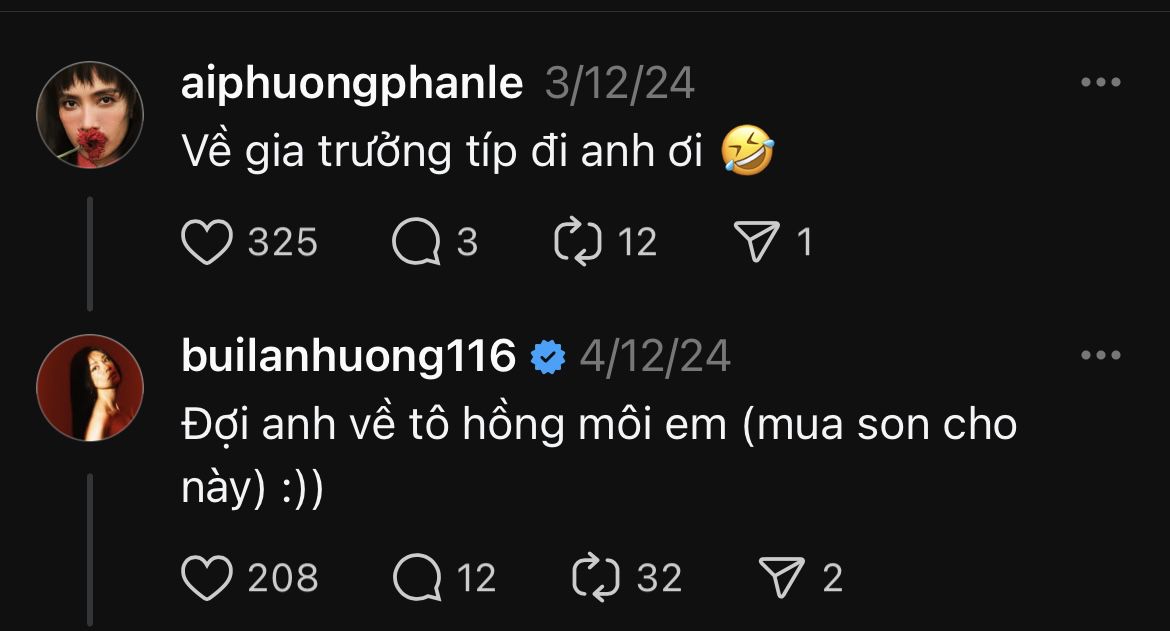Click the 3/12/24 timestamp
Viewport: 1170px width, 631px height.
620,84
